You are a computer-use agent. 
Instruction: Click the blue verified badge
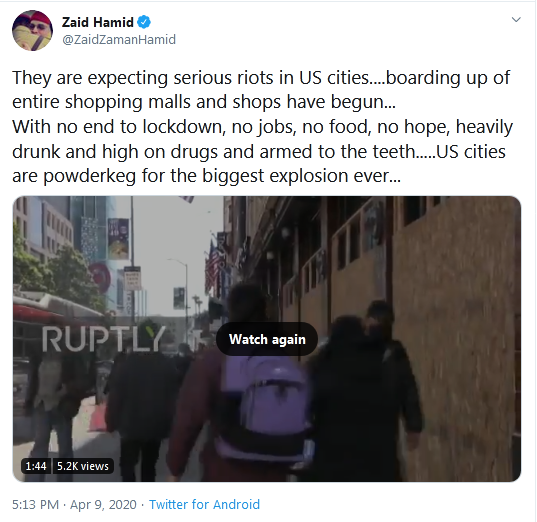point(144,23)
